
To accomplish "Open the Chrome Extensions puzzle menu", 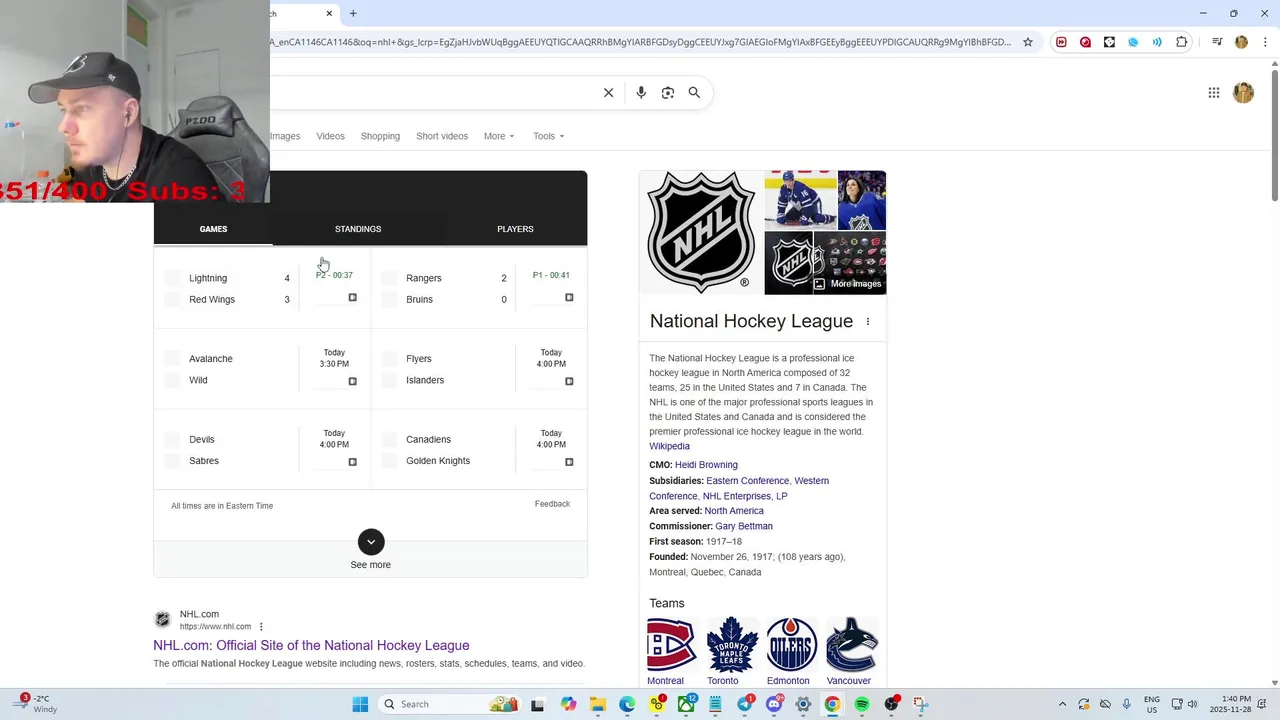I will tap(1182, 42).
